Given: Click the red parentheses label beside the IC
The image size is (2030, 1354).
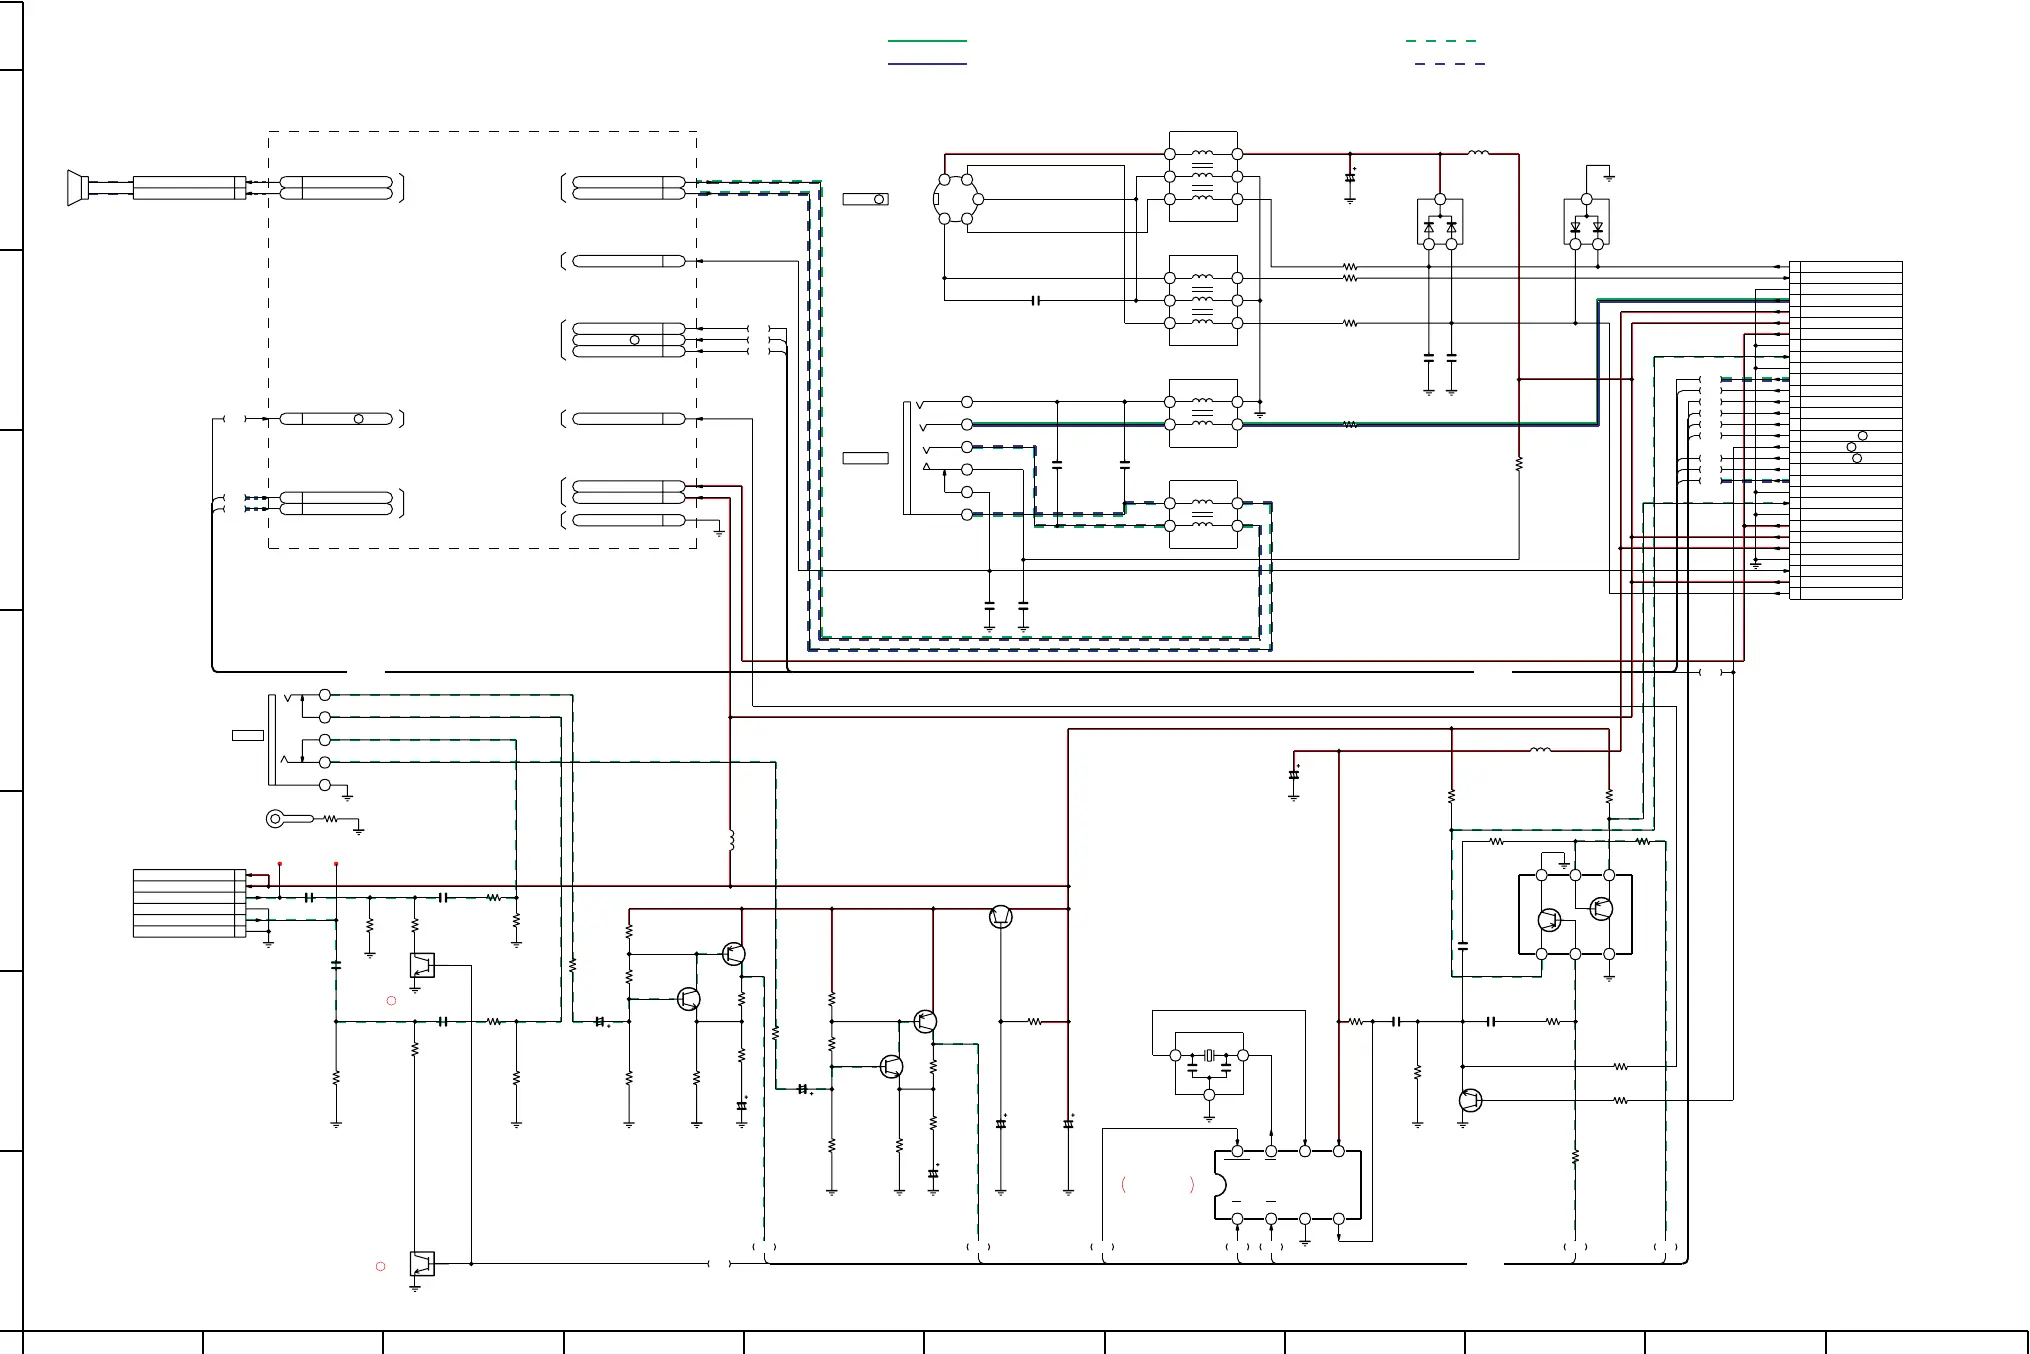Looking at the screenshot, I should [1158, 1185].
